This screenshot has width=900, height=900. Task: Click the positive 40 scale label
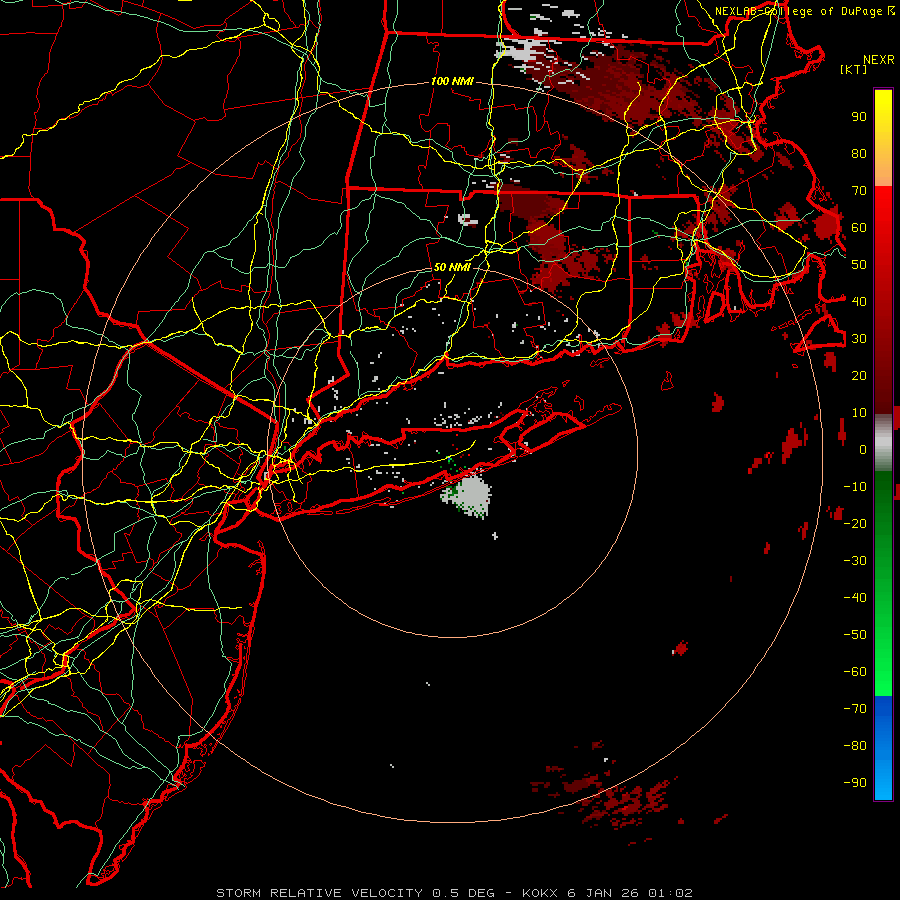859,302
